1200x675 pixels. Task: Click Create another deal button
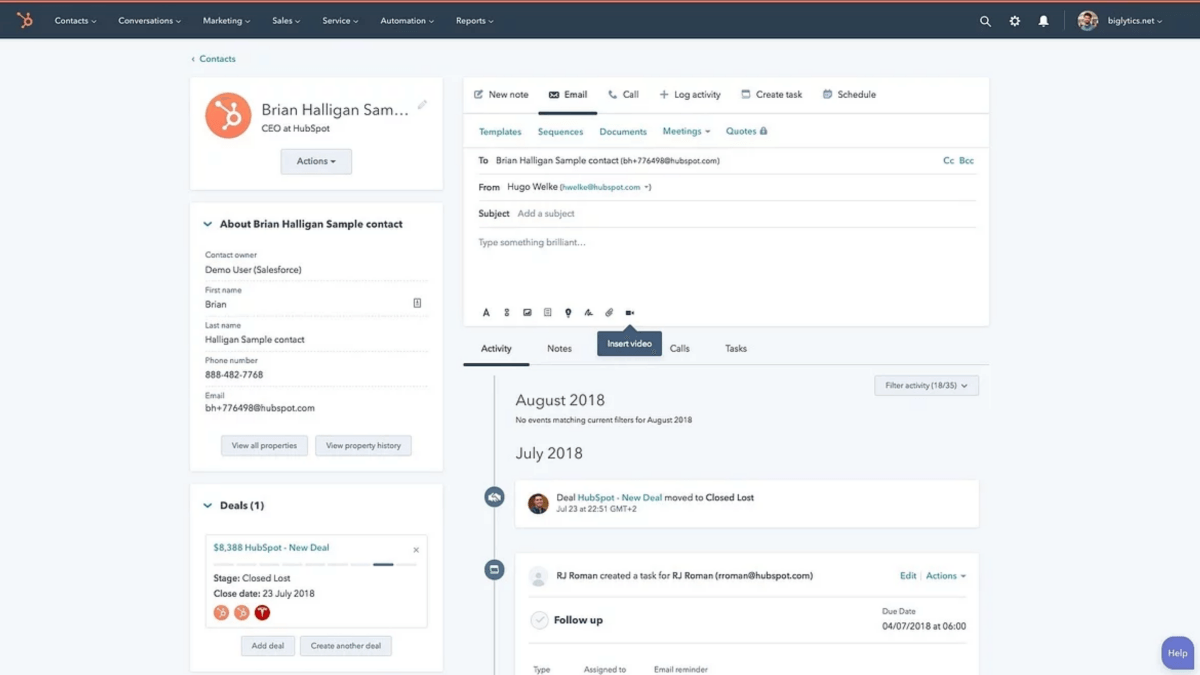tap(346, 646)
